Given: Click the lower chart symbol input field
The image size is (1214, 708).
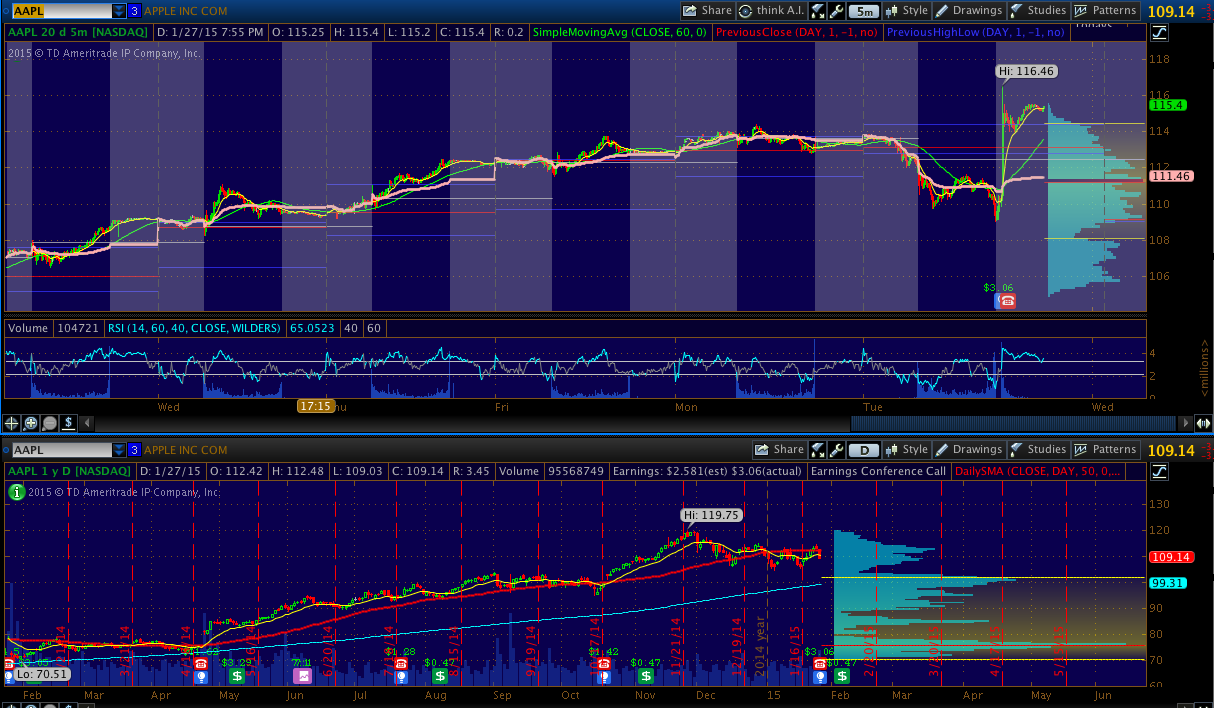Looking at the screenshot, I should click(x=60, y=450).
